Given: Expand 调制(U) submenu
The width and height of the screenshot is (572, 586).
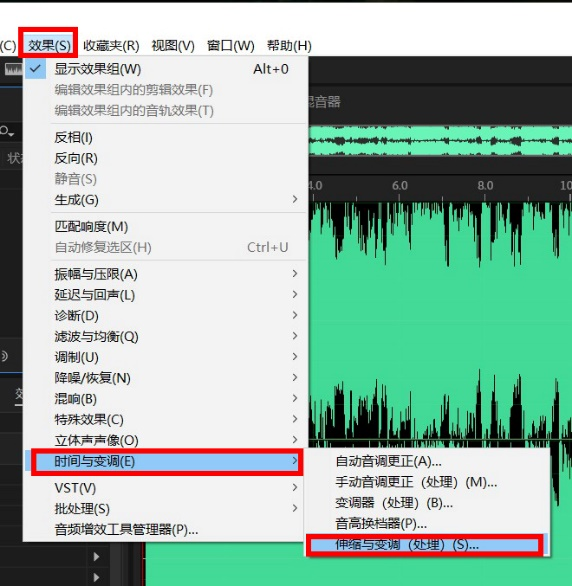Looking at the screenshot, I should click(x=165, y=357).
